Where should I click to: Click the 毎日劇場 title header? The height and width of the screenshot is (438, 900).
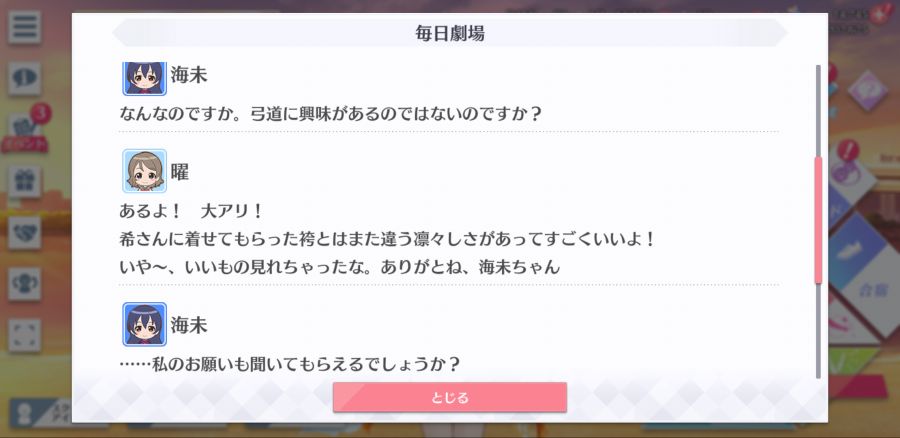[450, 33]
